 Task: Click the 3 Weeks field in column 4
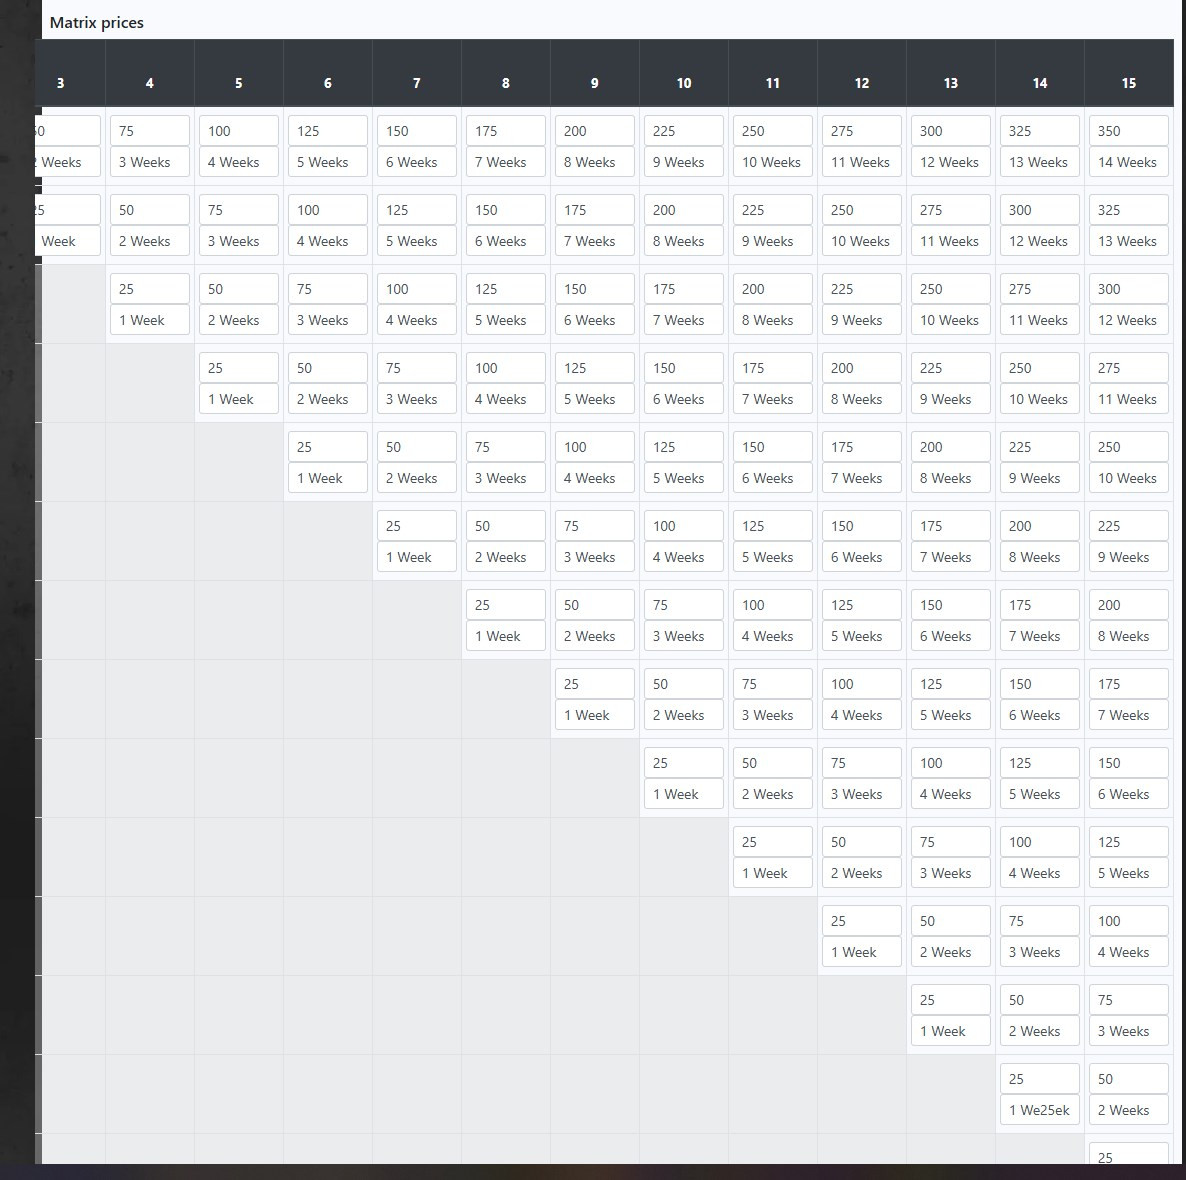pos(150,162)
